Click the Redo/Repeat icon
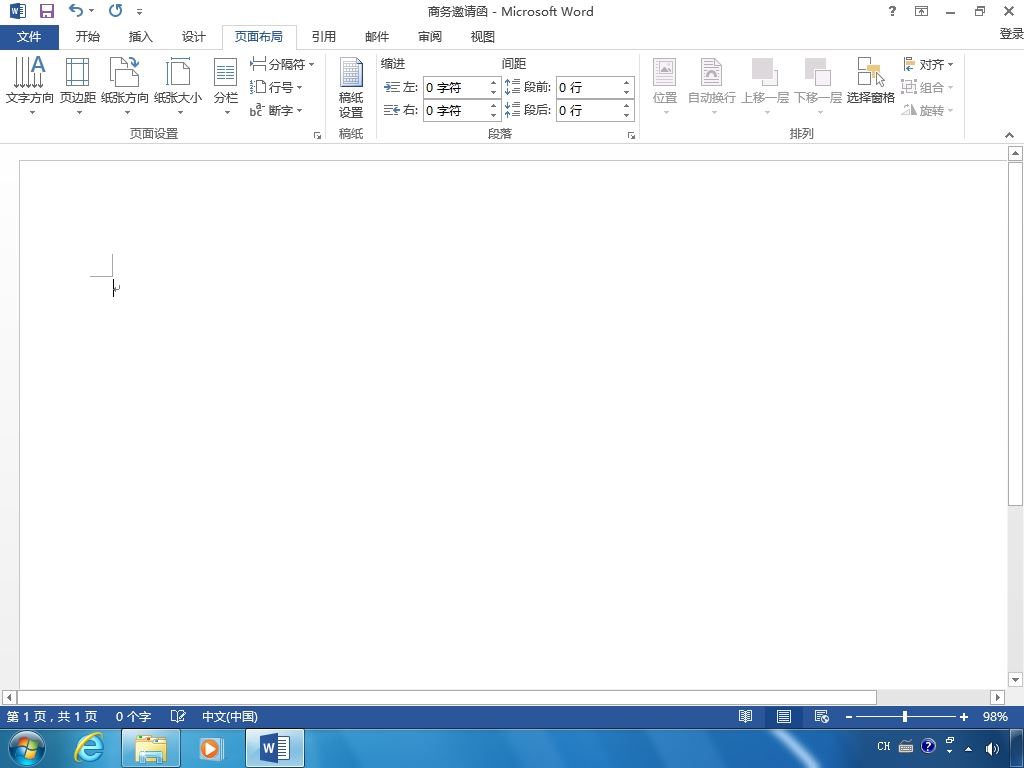Screen dimensions: 1024x768 pos(116,10)
